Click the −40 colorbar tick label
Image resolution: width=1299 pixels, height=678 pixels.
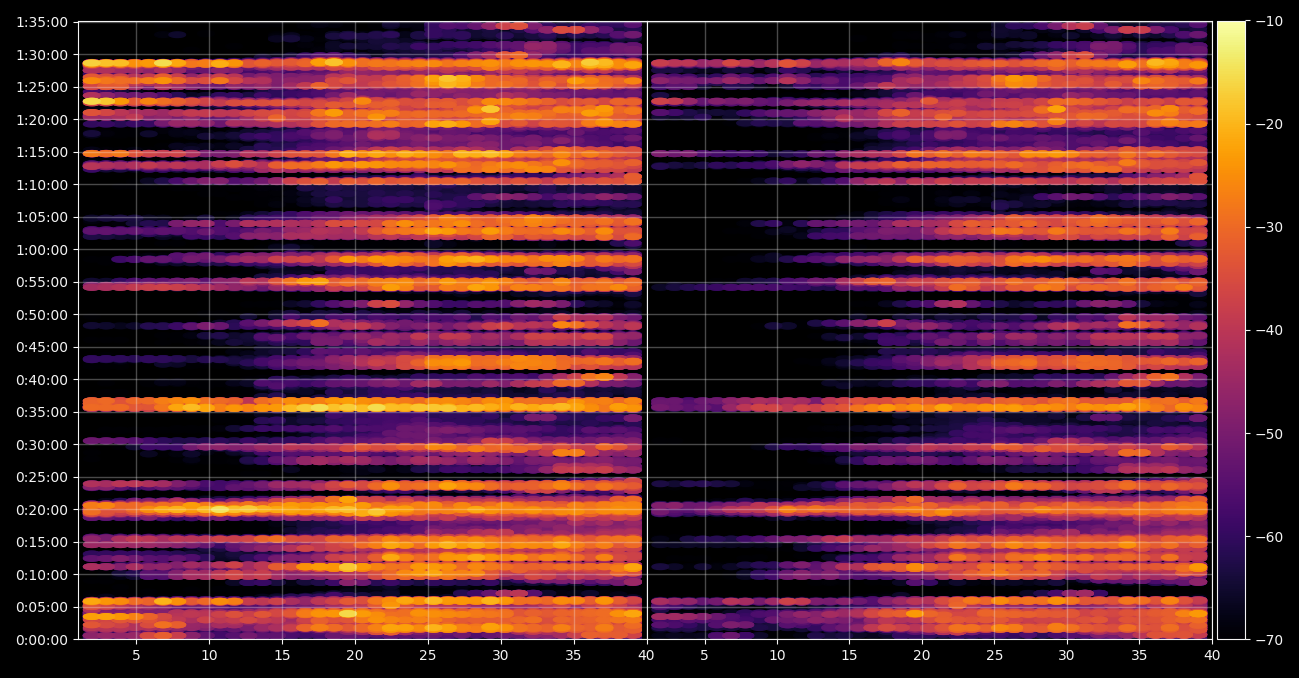1268,330
